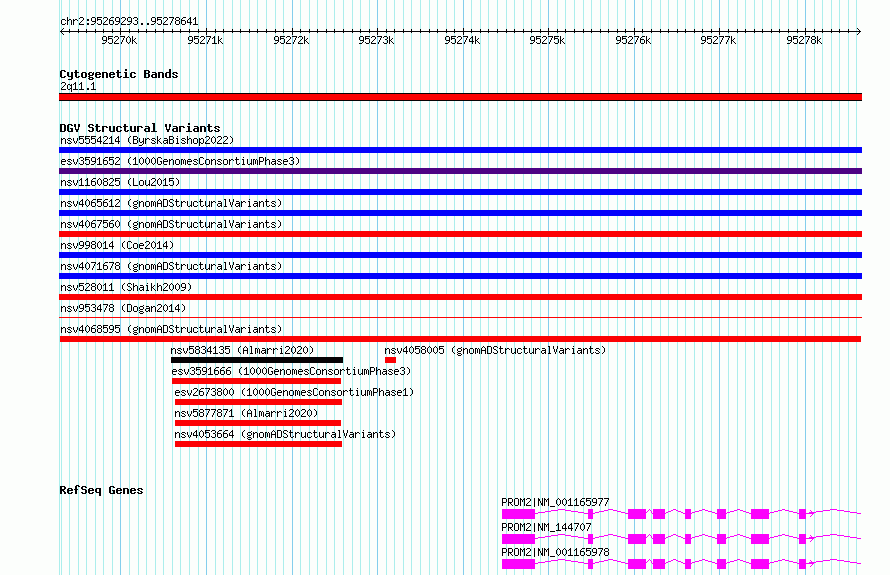Click the esv3591652 (1000GenomesConsortiumPhase3) label
890x575 pixels.
click(180, 161)
